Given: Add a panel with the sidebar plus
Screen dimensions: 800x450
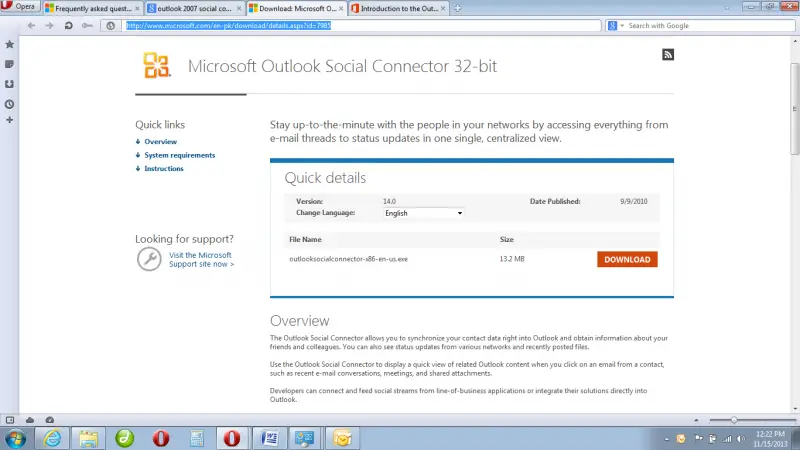Looking at the screenshot, I should pyautogui.click(x=9, y=120).
